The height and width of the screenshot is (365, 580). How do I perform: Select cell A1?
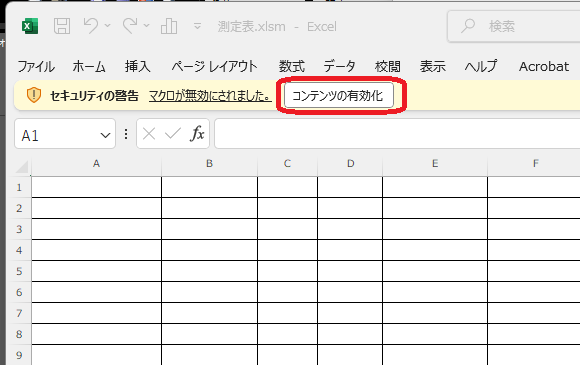pyautogui.click(x=97, y=187)
